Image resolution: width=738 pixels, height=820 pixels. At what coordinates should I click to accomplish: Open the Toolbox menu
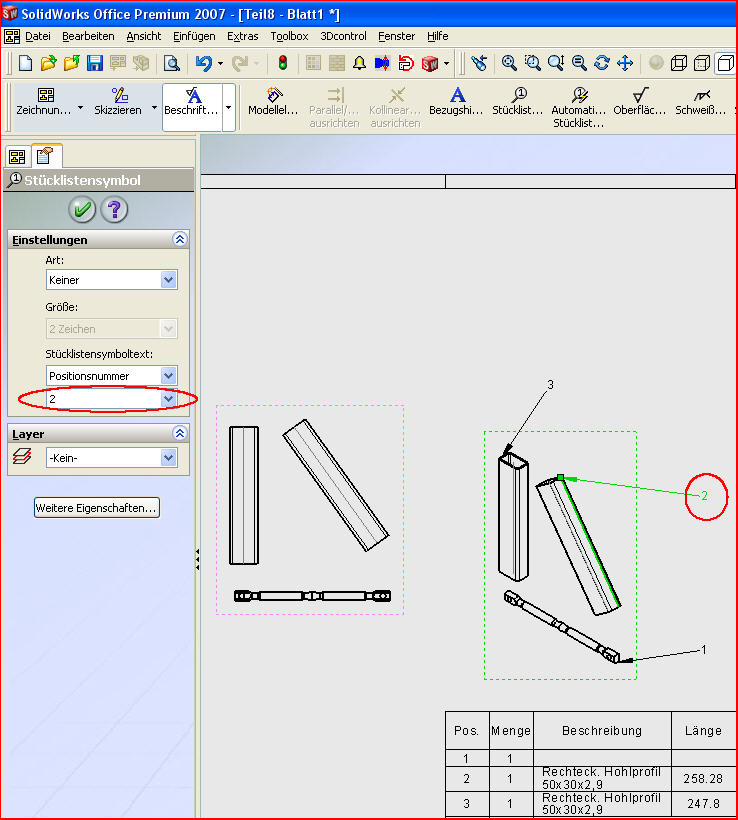click(289, 36)
